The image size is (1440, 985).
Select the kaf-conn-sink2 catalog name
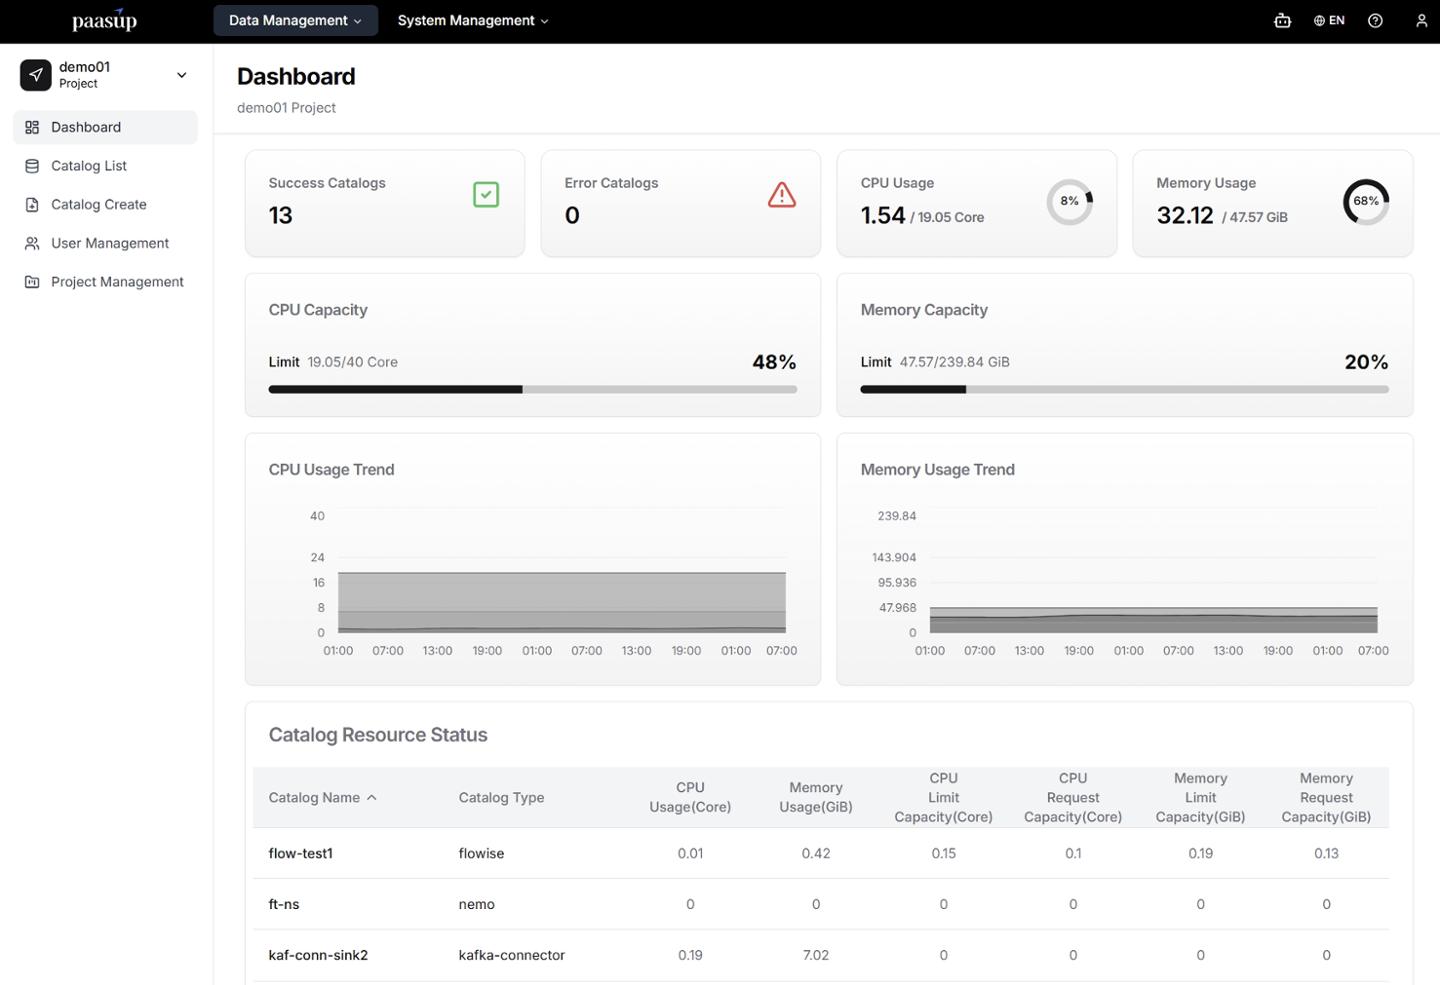pos(318,955)
